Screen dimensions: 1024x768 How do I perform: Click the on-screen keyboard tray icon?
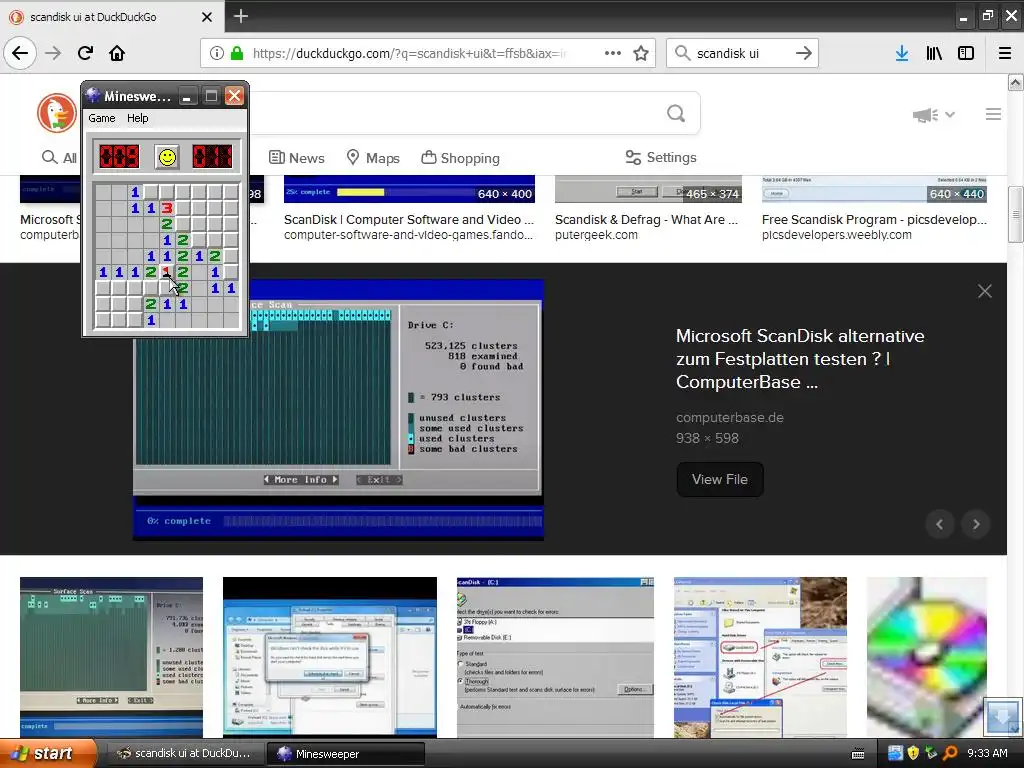858,754
